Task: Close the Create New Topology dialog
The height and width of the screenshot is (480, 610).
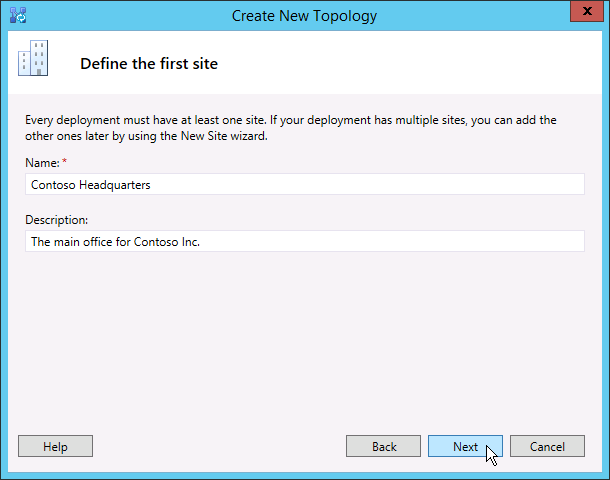Action: coord(587,11)
